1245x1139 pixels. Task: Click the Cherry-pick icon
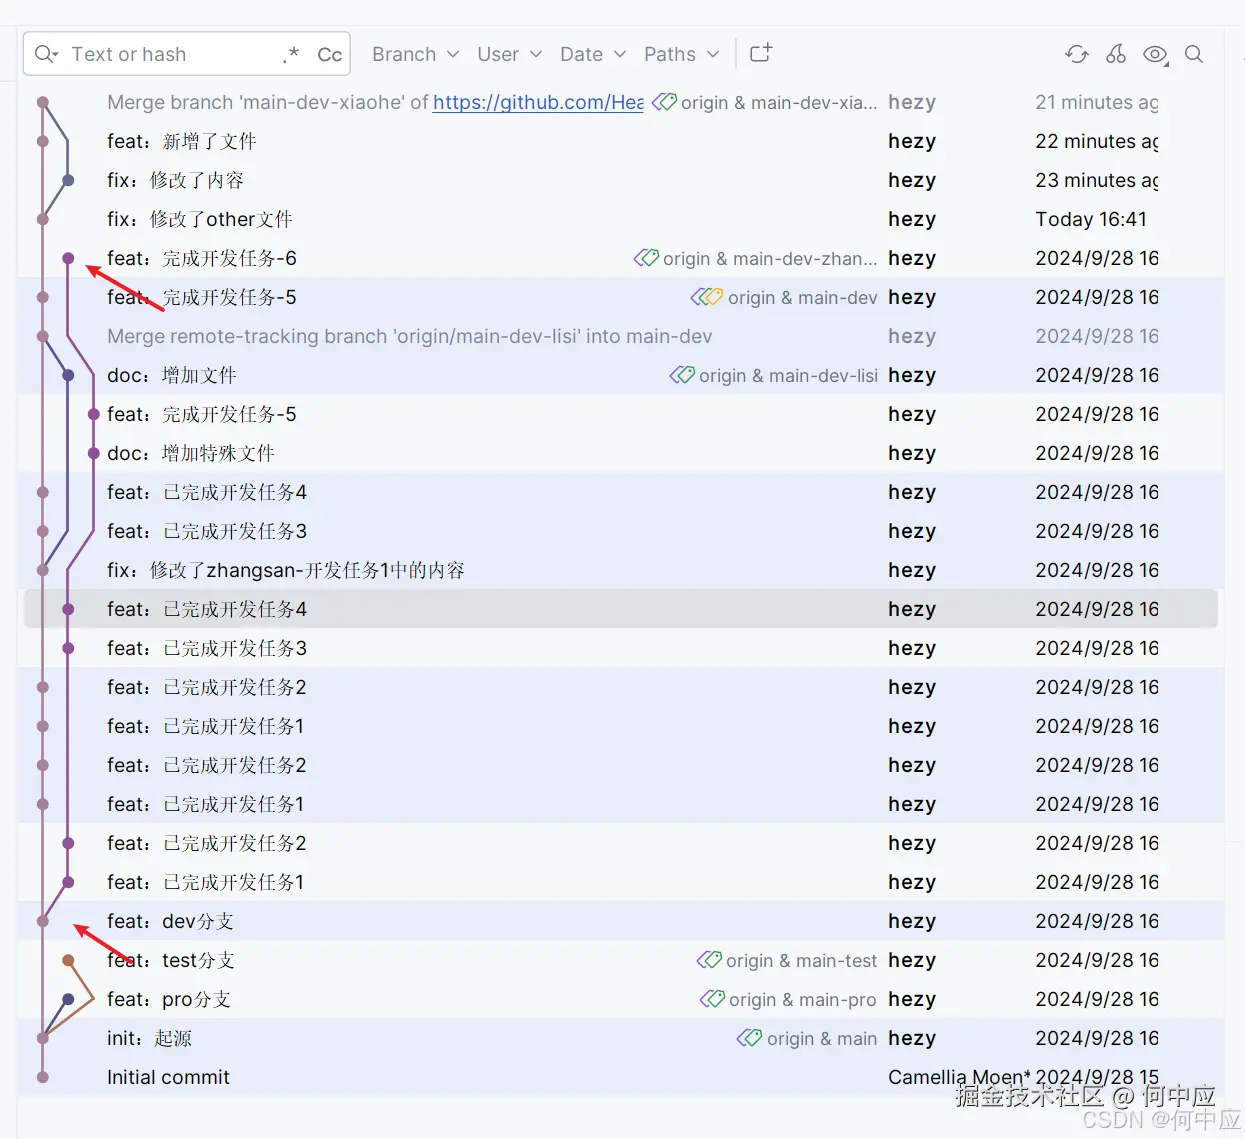1116,54
